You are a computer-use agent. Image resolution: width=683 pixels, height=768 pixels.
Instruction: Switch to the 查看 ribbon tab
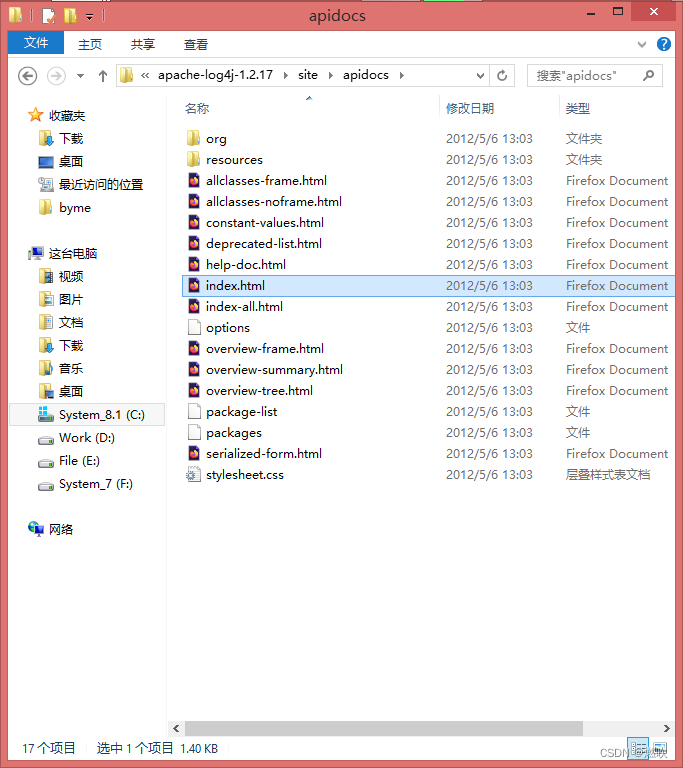[x=196, y=45]
